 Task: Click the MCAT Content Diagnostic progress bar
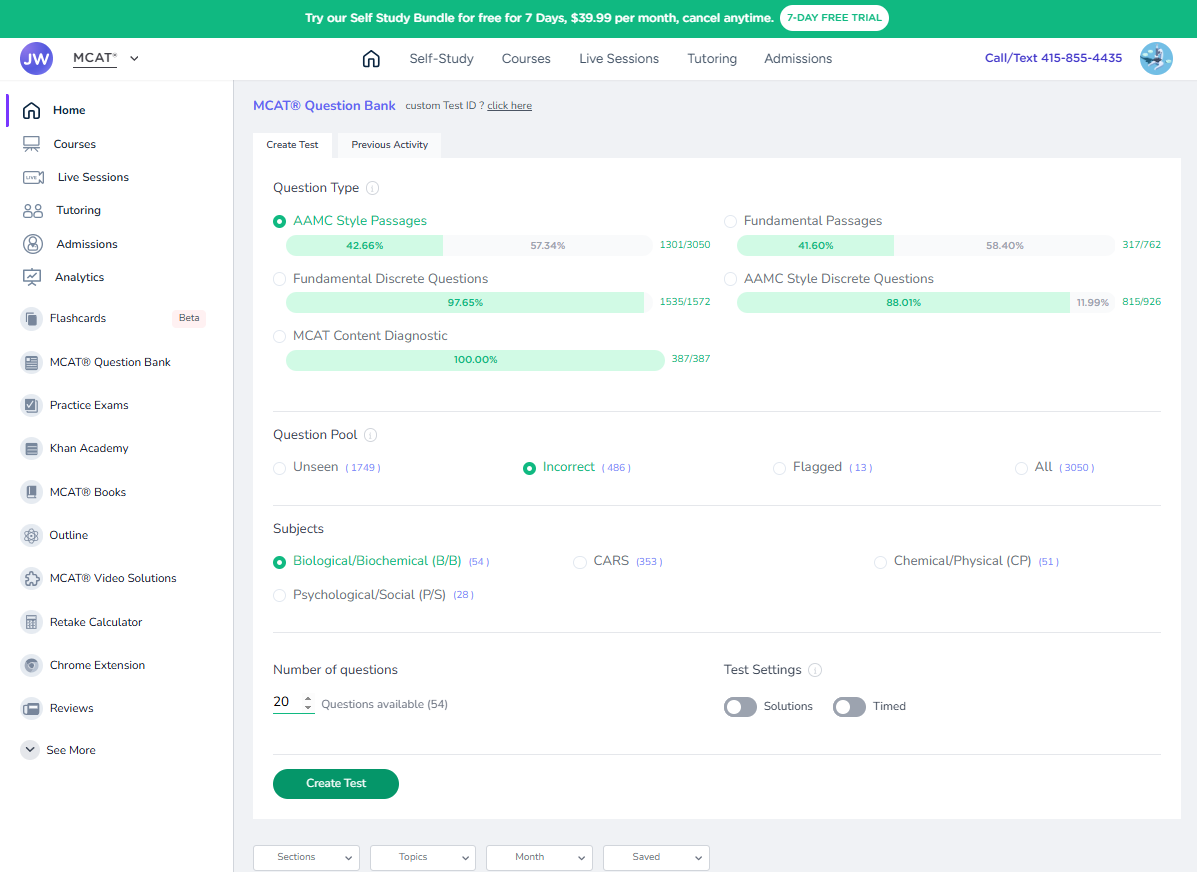(476, 360)
